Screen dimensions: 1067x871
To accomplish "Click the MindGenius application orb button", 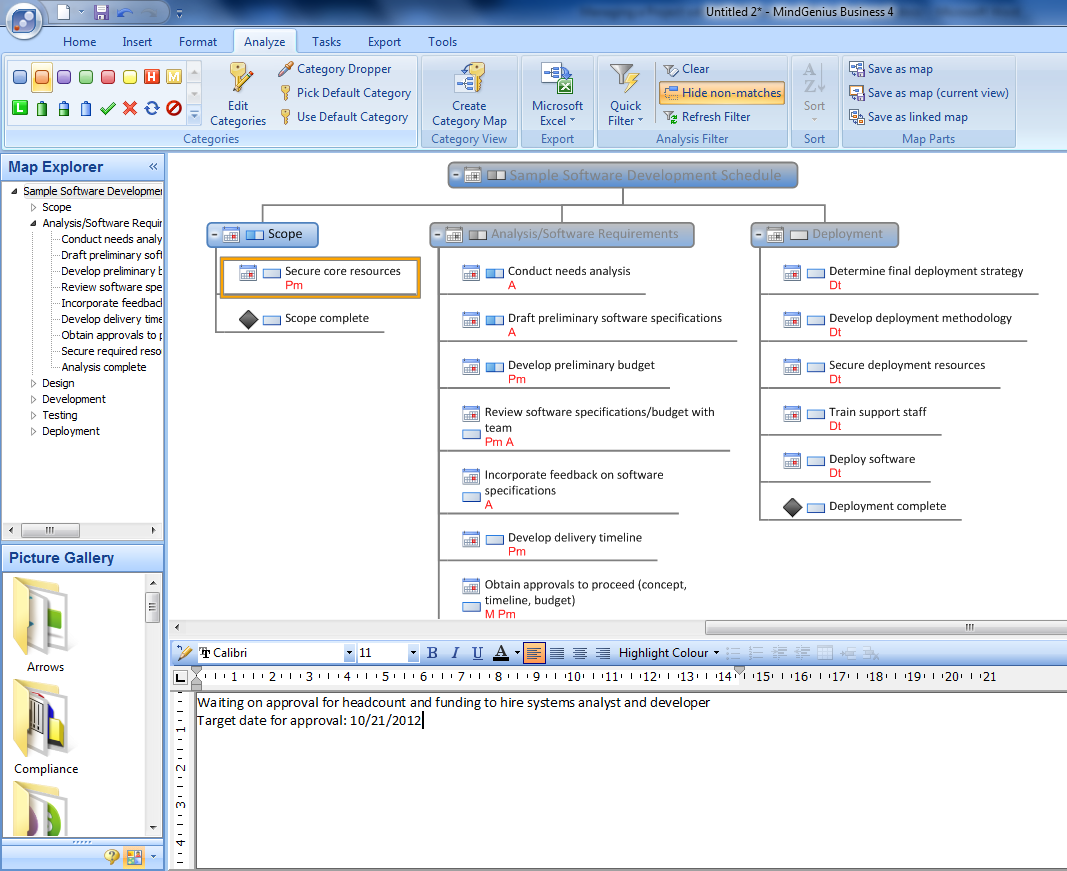I will 24,20.
